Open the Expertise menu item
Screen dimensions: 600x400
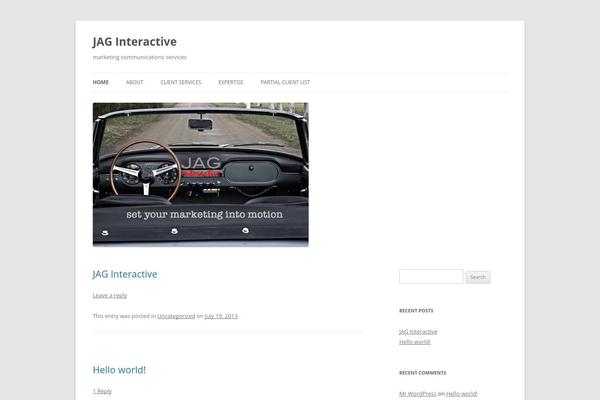tap(231, 82)
